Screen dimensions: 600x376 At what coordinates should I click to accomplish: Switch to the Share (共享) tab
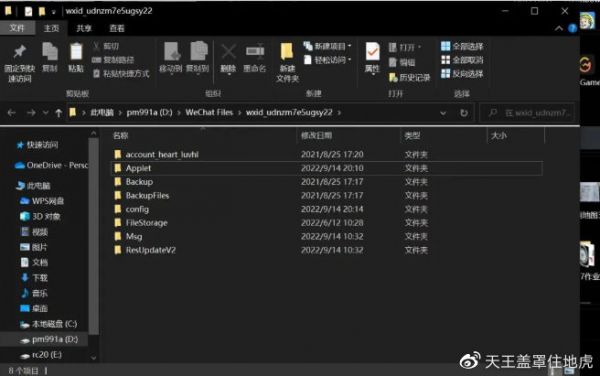coord(84,28)
